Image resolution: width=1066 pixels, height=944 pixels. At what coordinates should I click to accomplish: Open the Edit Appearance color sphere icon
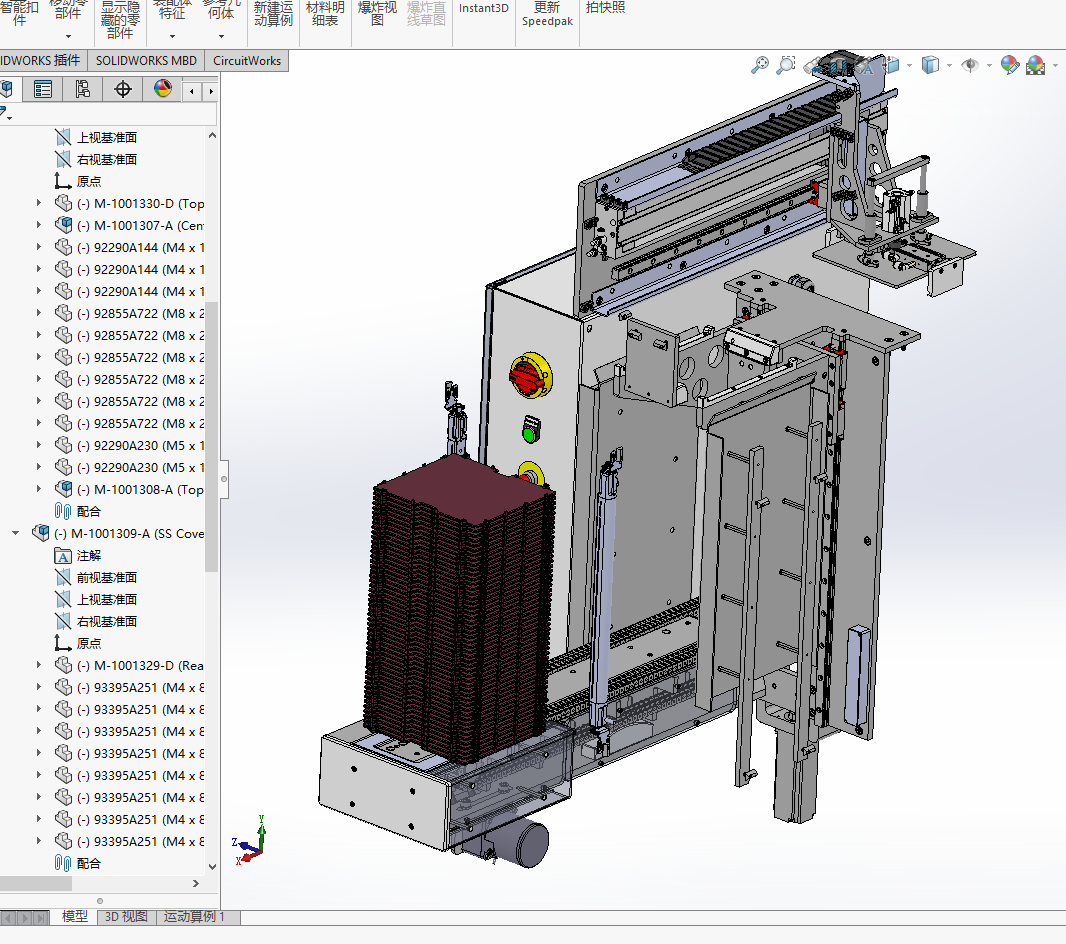point(1010,65)
